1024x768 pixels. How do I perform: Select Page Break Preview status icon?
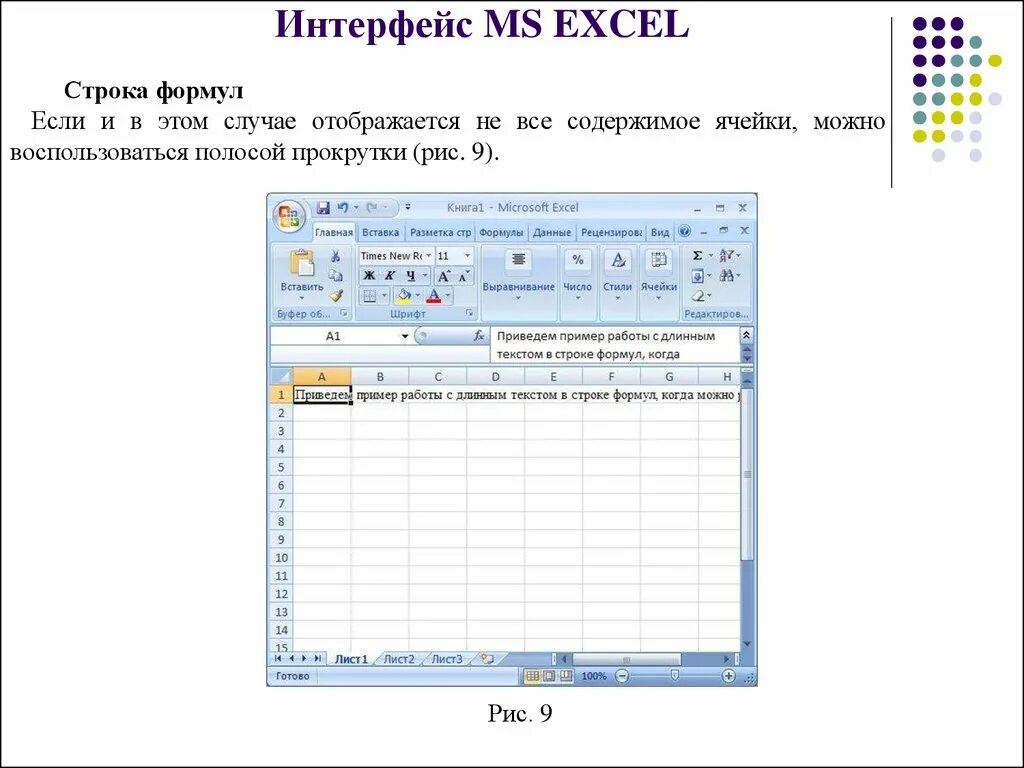pos(566,677)
